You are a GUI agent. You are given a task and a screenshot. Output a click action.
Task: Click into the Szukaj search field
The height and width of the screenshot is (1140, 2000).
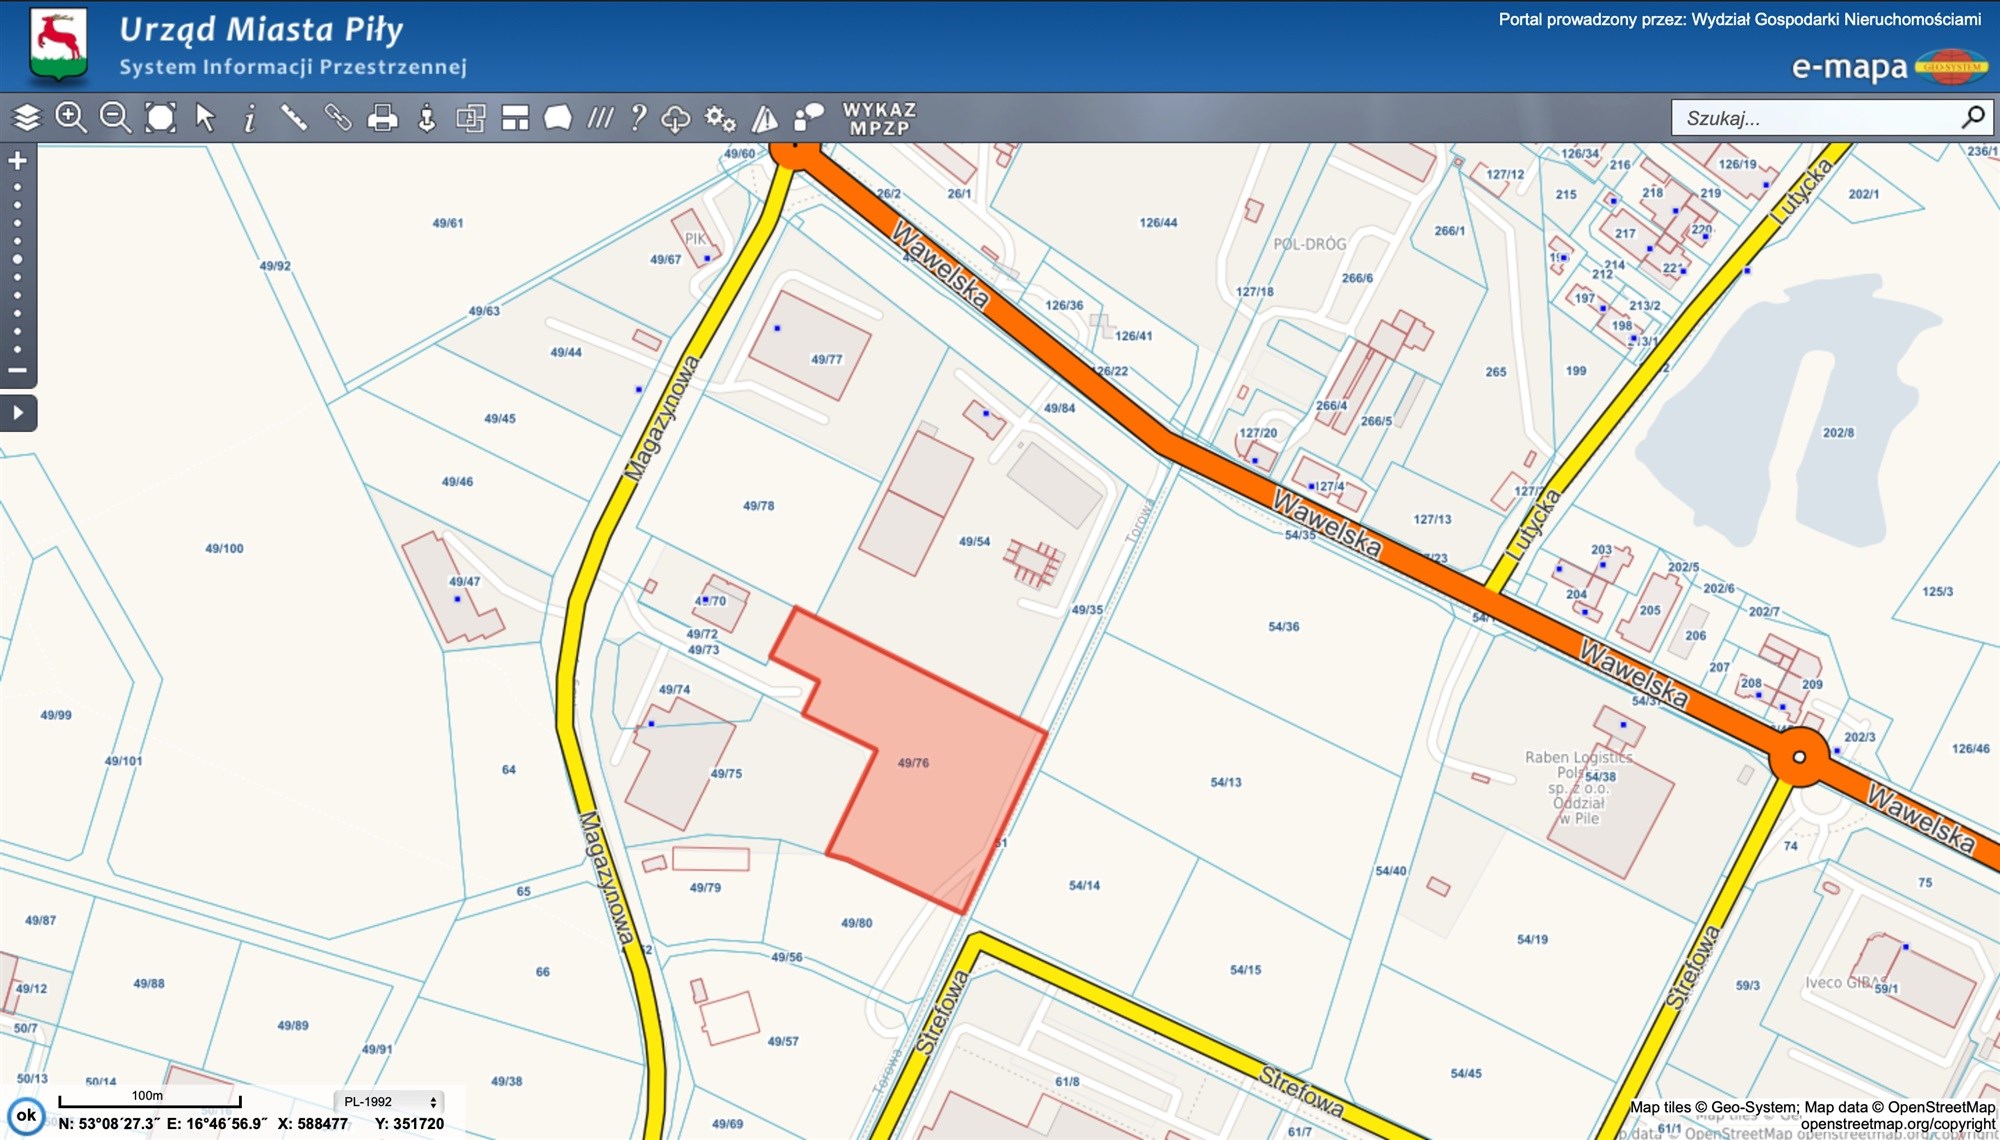pos(1816,118)
